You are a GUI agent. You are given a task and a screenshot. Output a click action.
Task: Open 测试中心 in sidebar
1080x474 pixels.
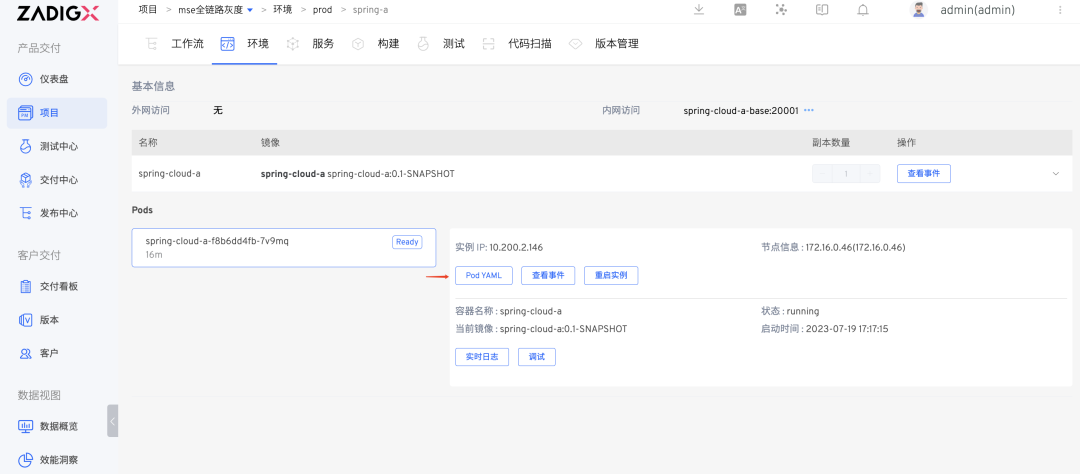coord(56,146)
